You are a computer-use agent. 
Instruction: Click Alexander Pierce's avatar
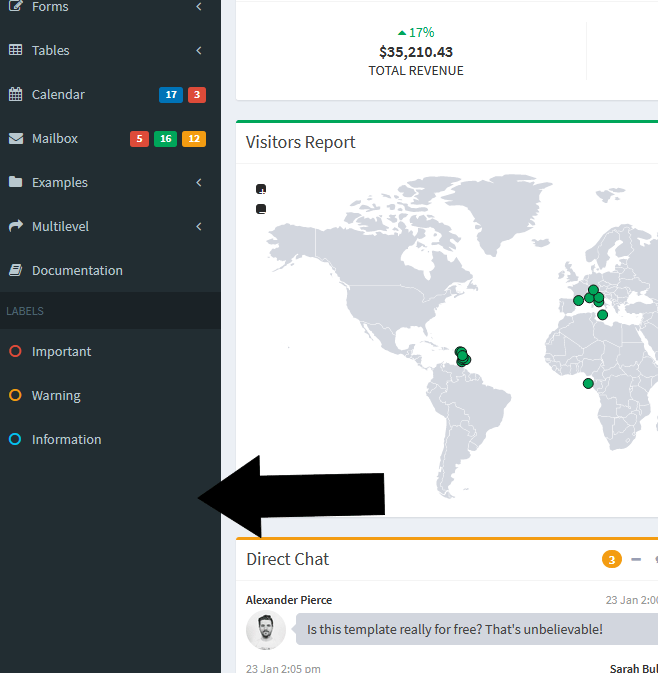266,630
